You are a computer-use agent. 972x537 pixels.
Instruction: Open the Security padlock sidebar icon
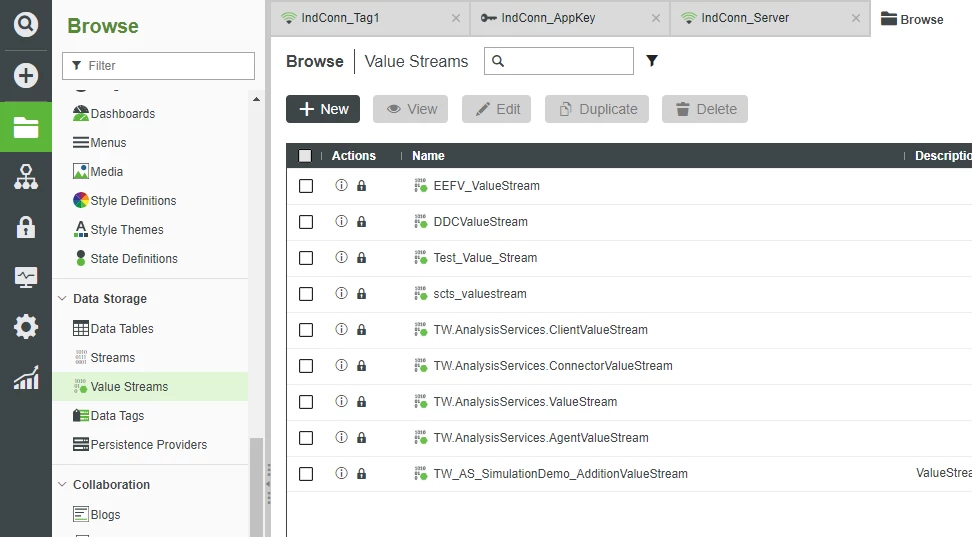point(25,227)
